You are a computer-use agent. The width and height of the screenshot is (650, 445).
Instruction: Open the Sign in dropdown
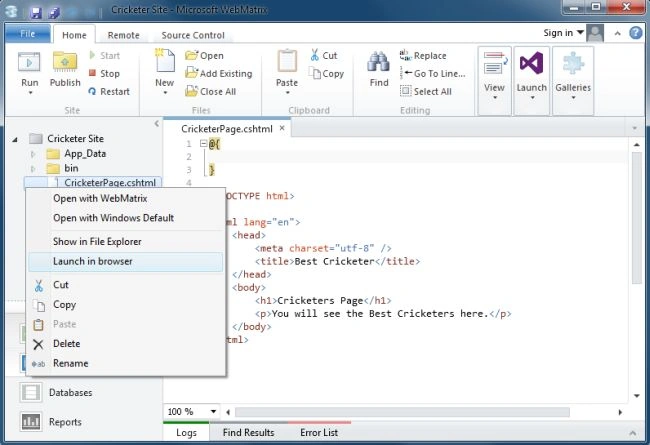(564, 33)
